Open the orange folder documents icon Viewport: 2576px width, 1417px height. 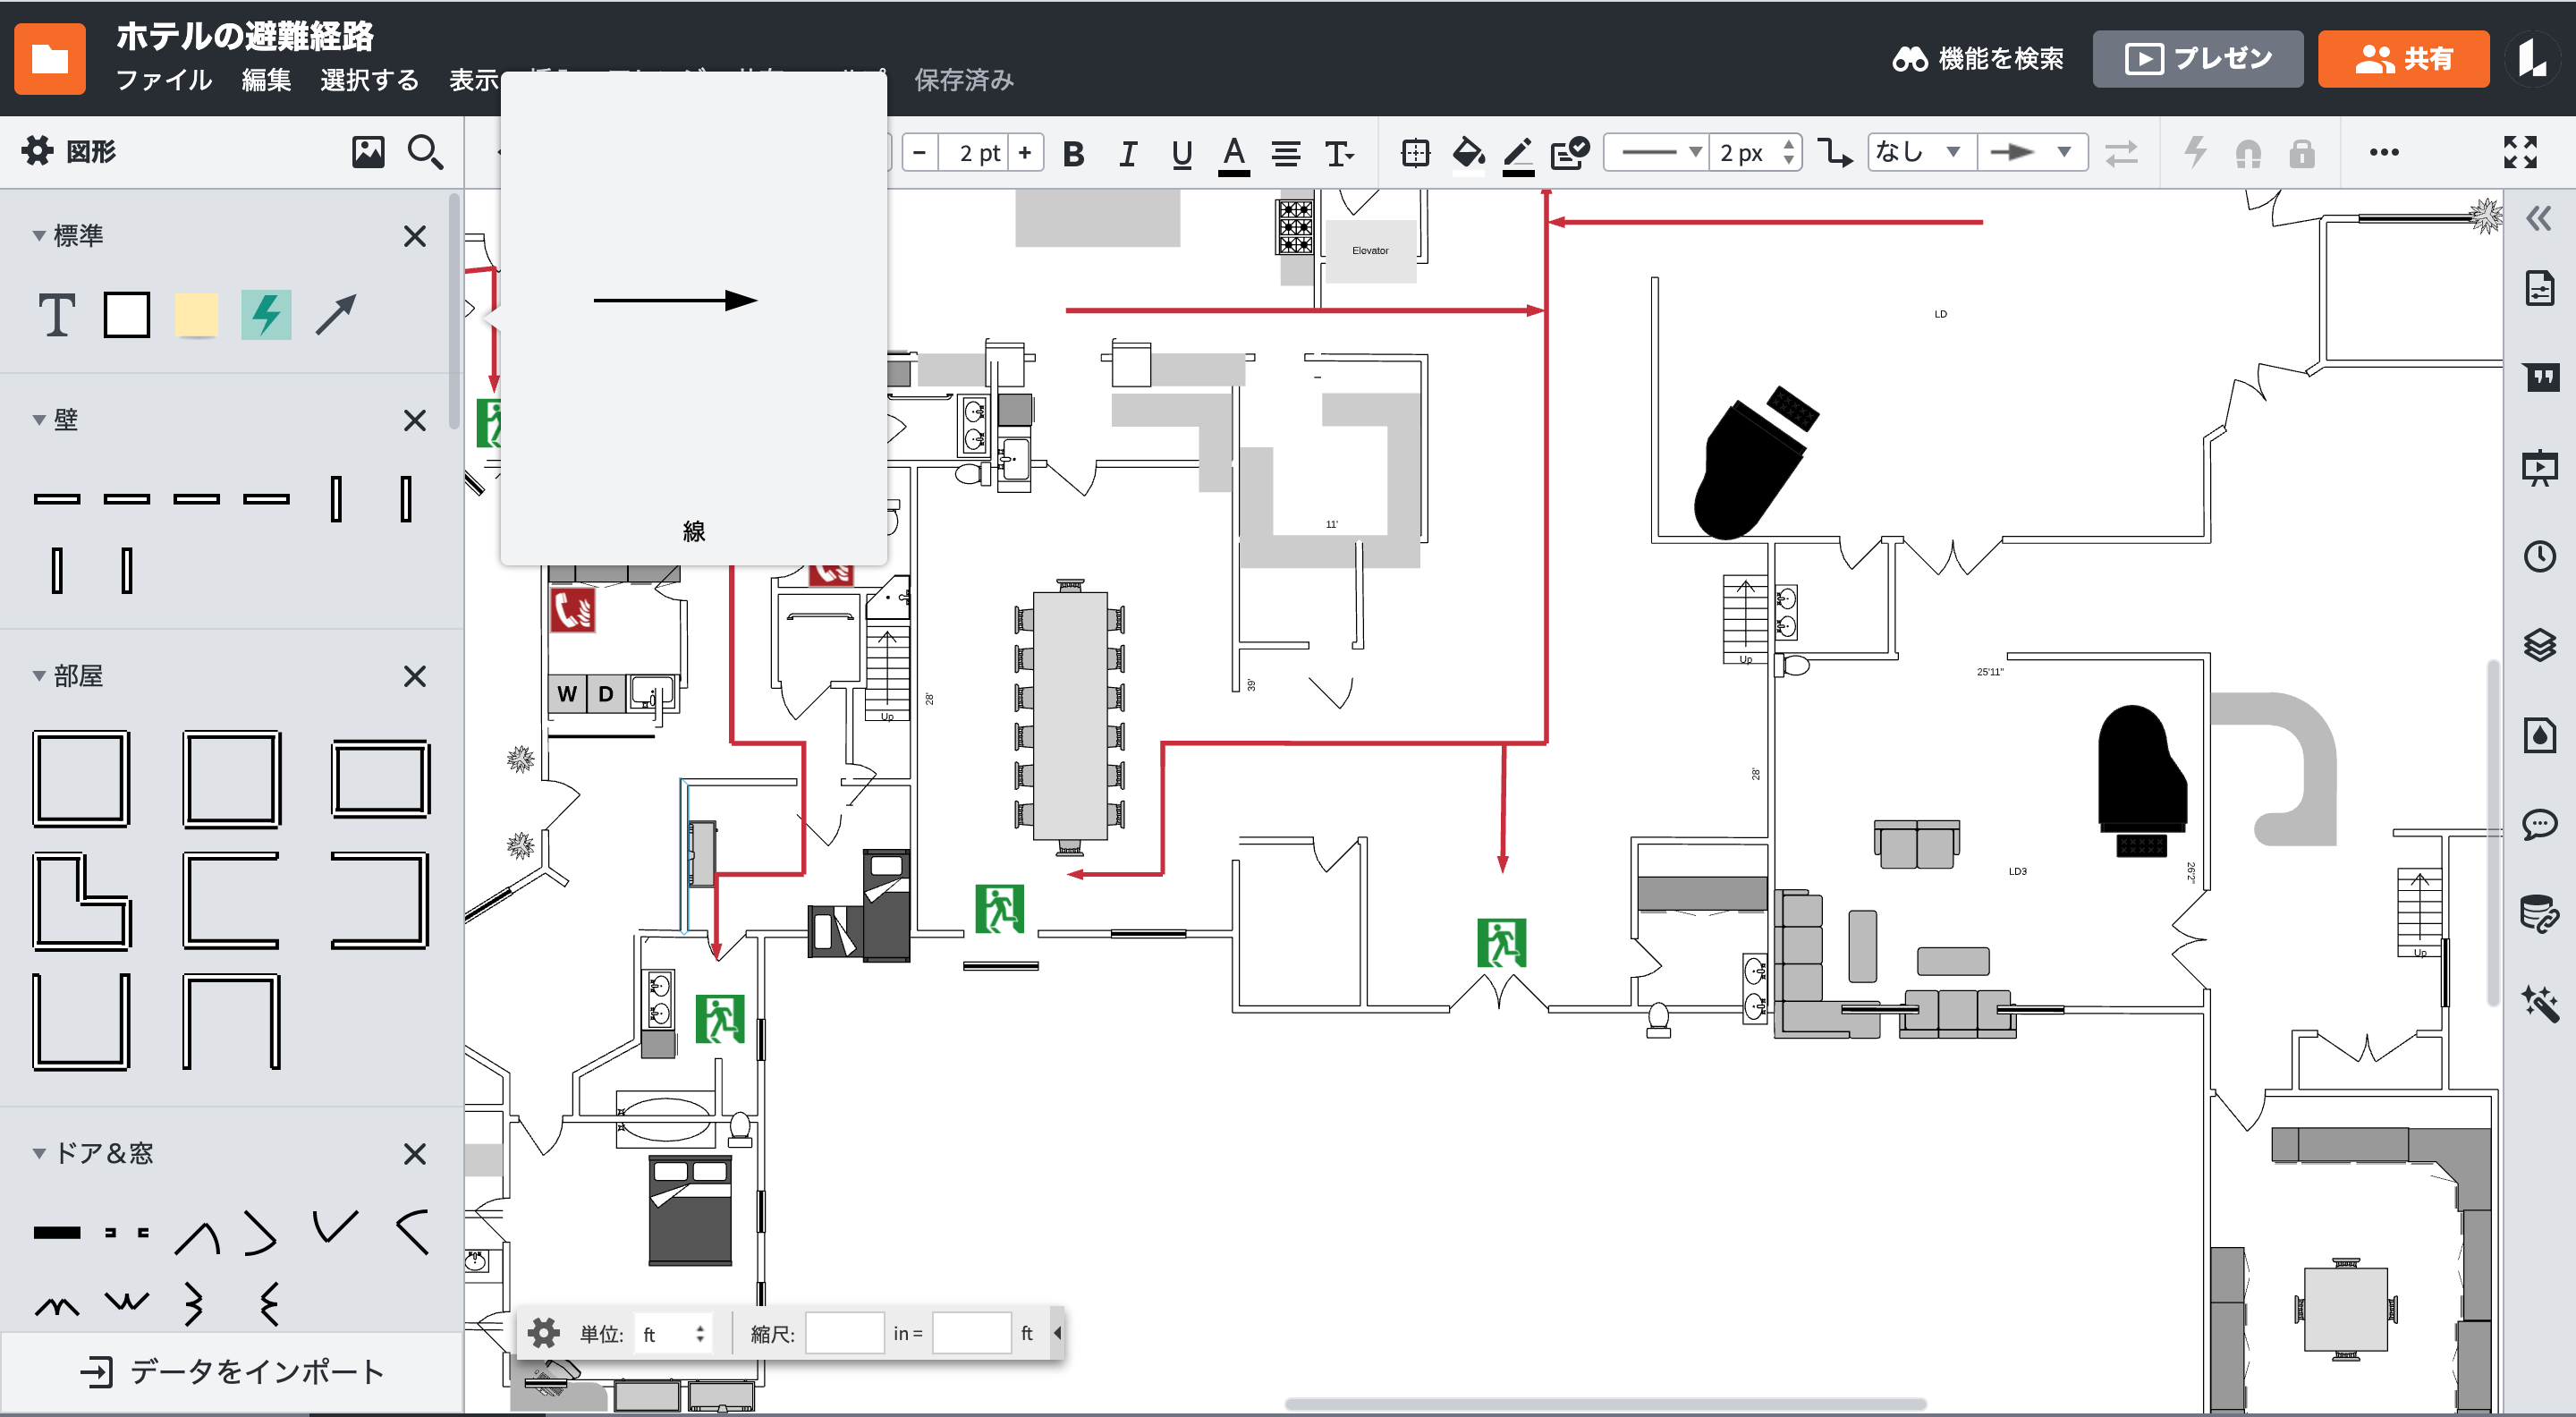(x=50, y=58)
